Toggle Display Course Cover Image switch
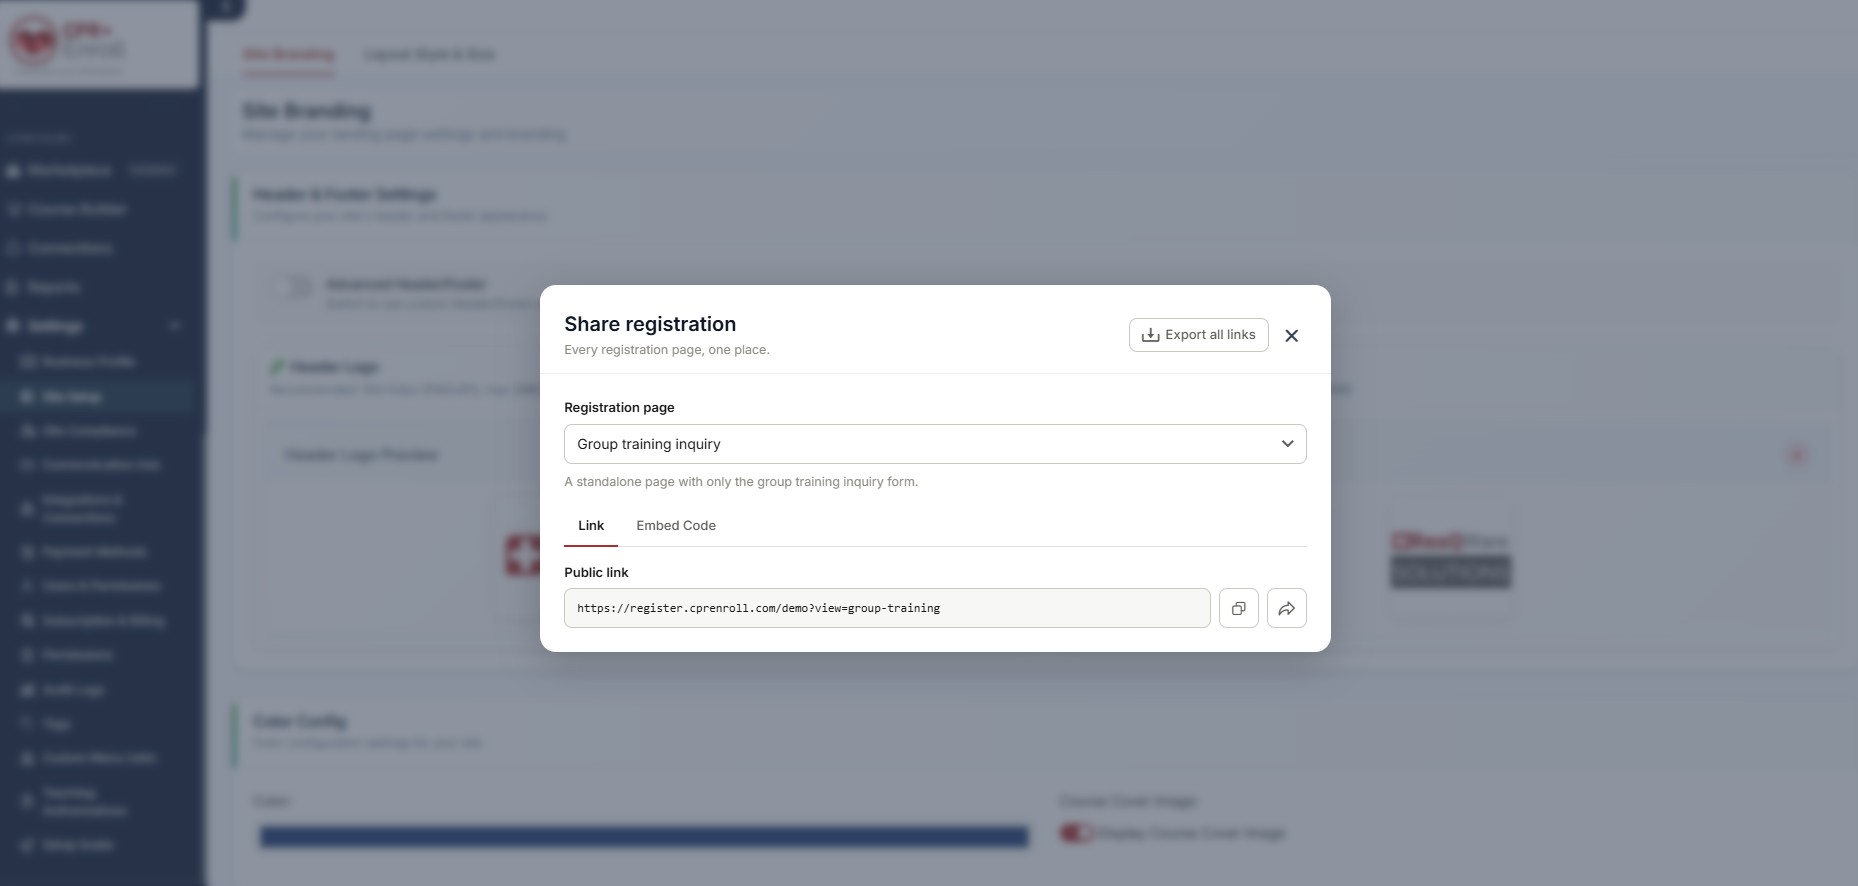This screenshot has width=1858, height=886. pyautogui.click(x=1076, y=833)
